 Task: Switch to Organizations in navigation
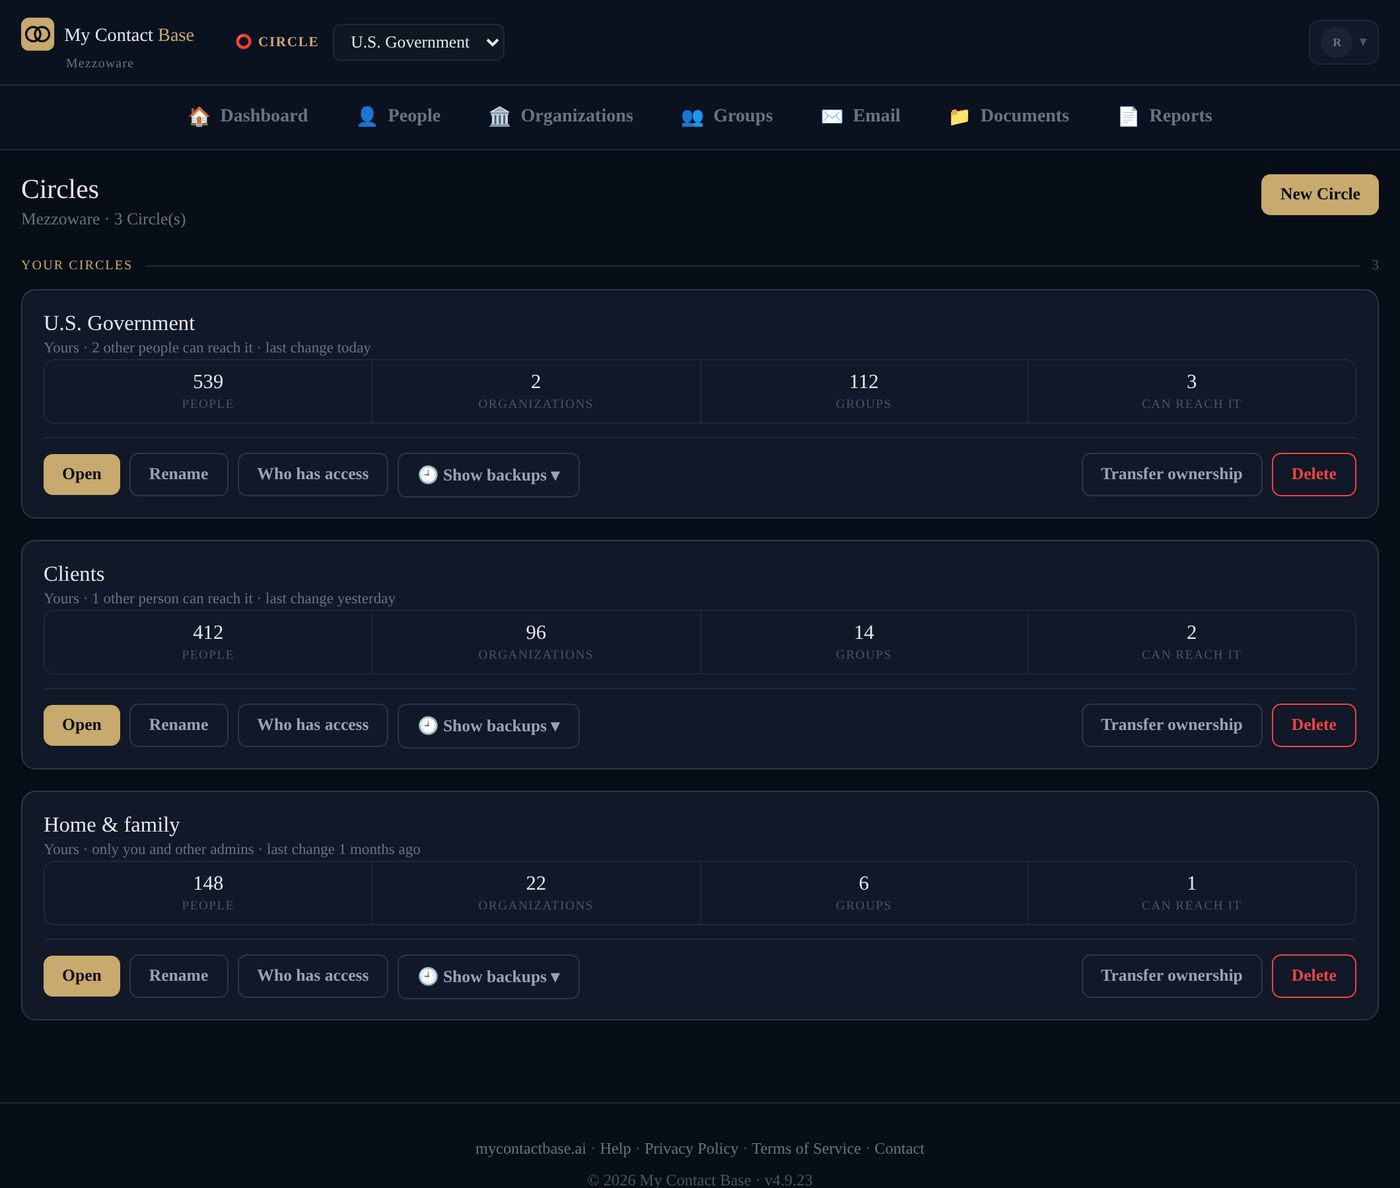pyautogui.click(x=561, y=116)
